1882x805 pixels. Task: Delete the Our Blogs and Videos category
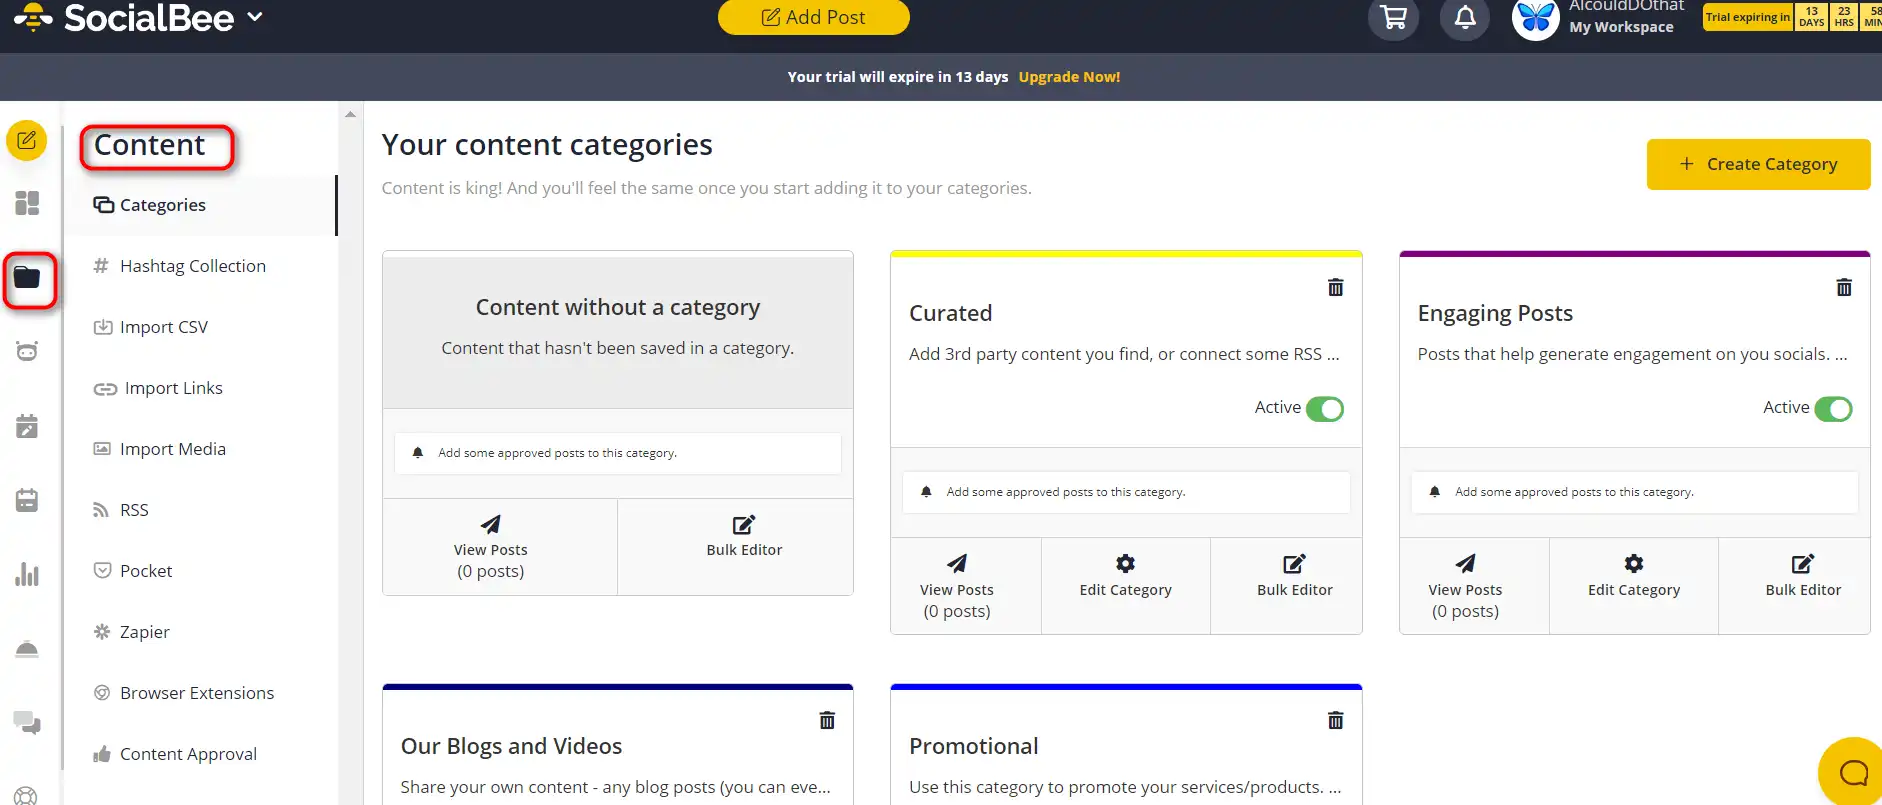click(x=827, y=721)
